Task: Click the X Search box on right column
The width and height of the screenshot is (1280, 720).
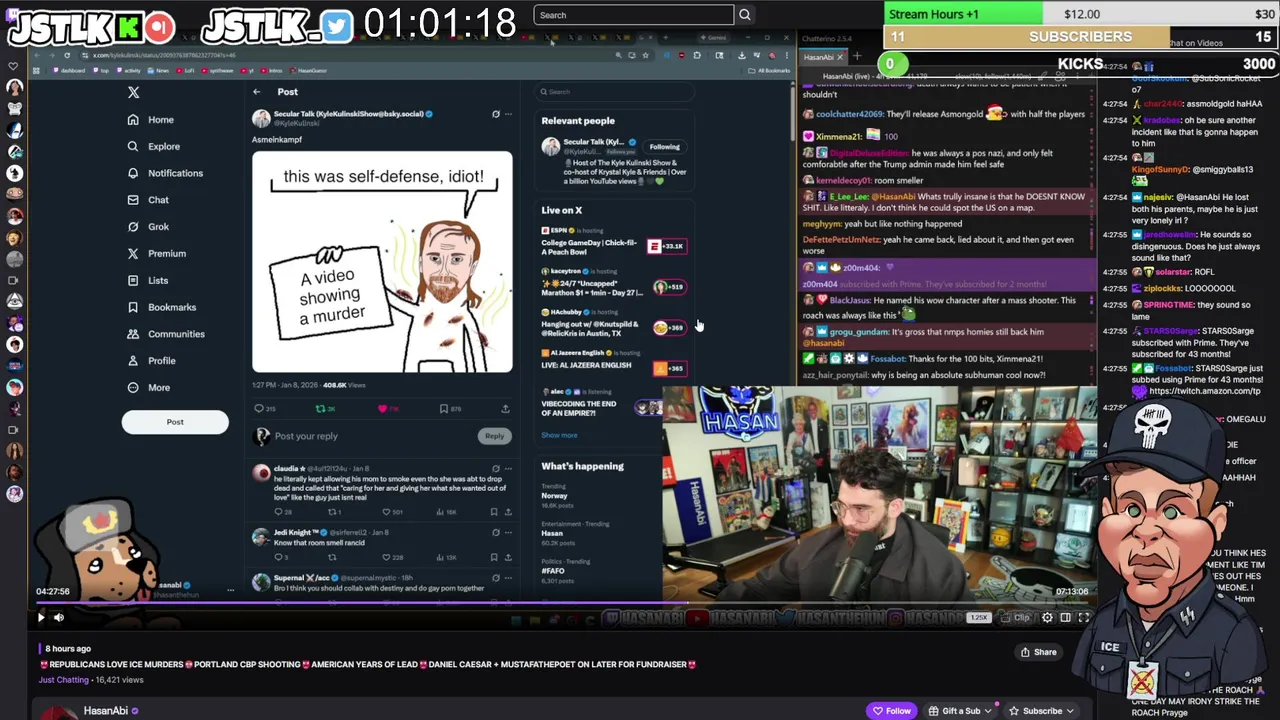Action: [x=614, y=92]
